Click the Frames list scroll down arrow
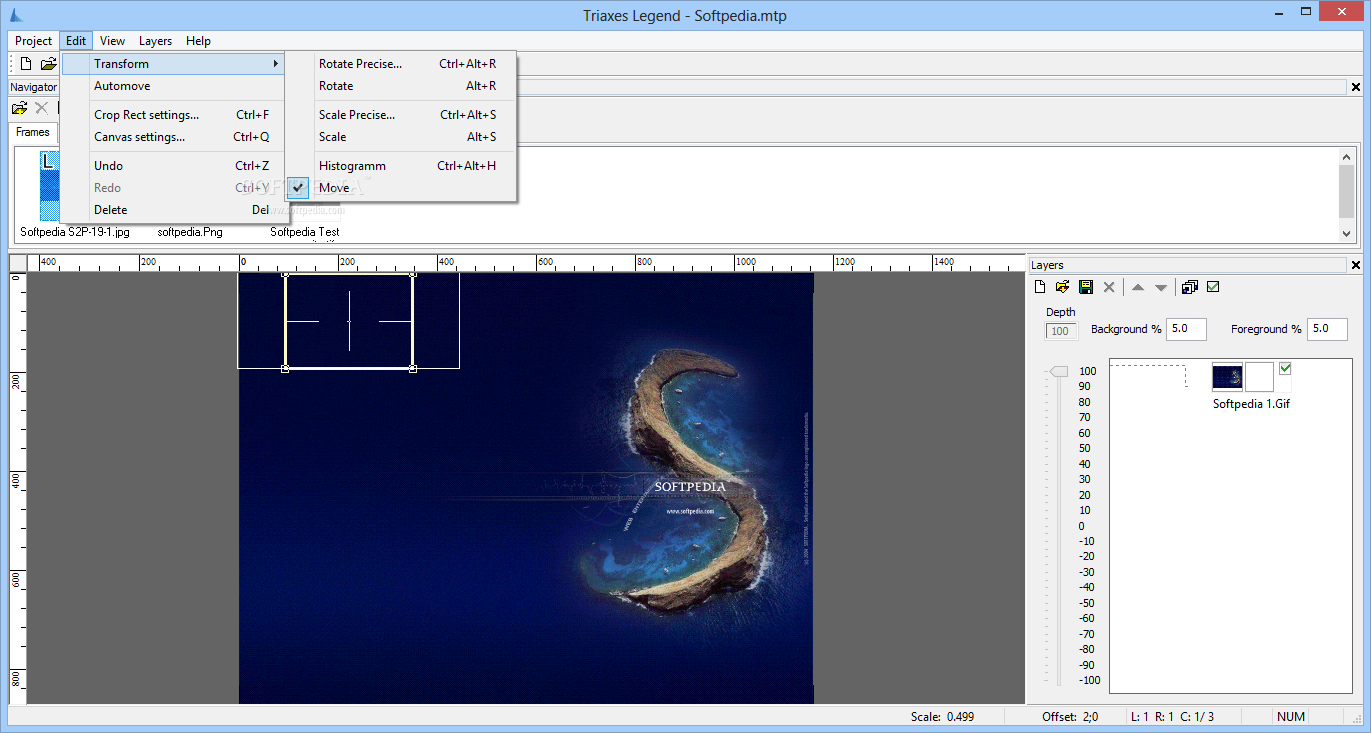Image resolution: width=1371 pixels, height=733 pixels. pyautogui.click(x=1346, y=233)
